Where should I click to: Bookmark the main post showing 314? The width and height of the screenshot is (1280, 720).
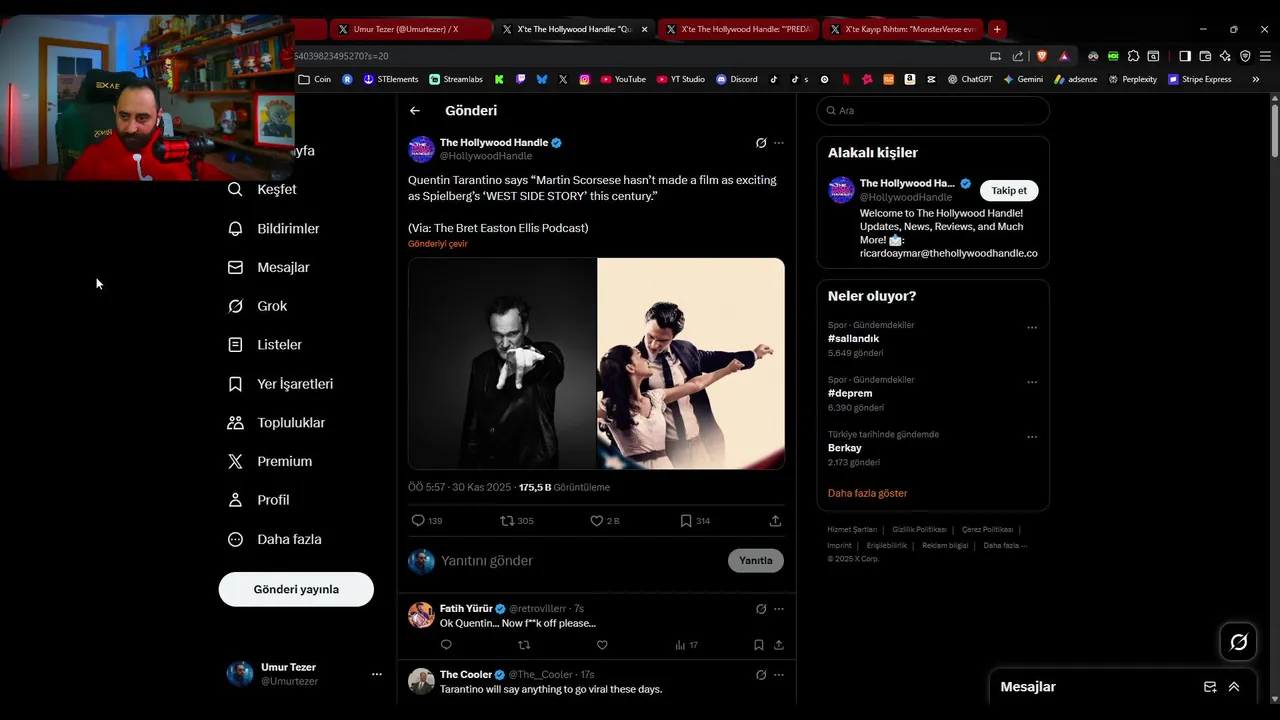[695, 521]
